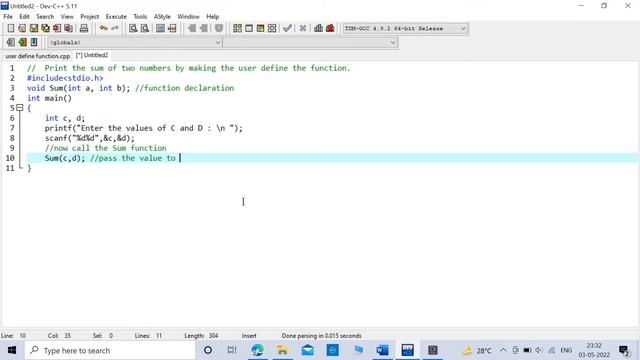Screen dimensions: 640x360
Task: Click the code line '#include<stdio.h>'
Action: tap(65, 78)
